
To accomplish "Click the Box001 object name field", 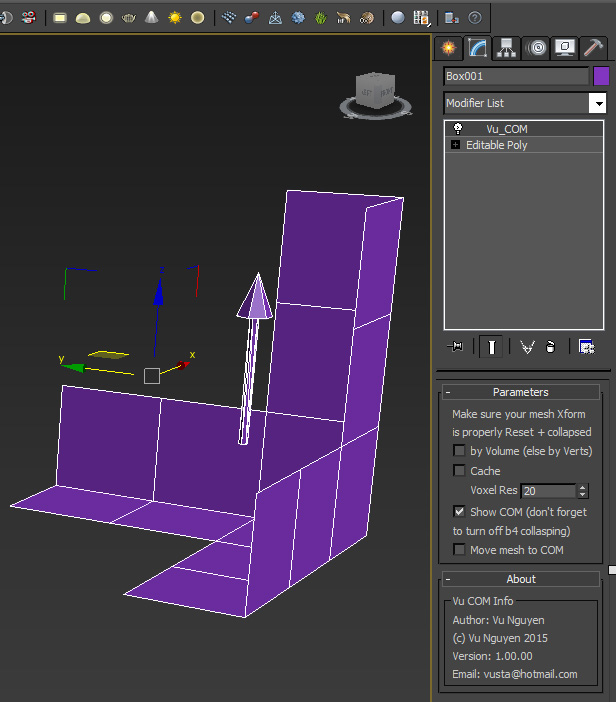I will 516,76.
